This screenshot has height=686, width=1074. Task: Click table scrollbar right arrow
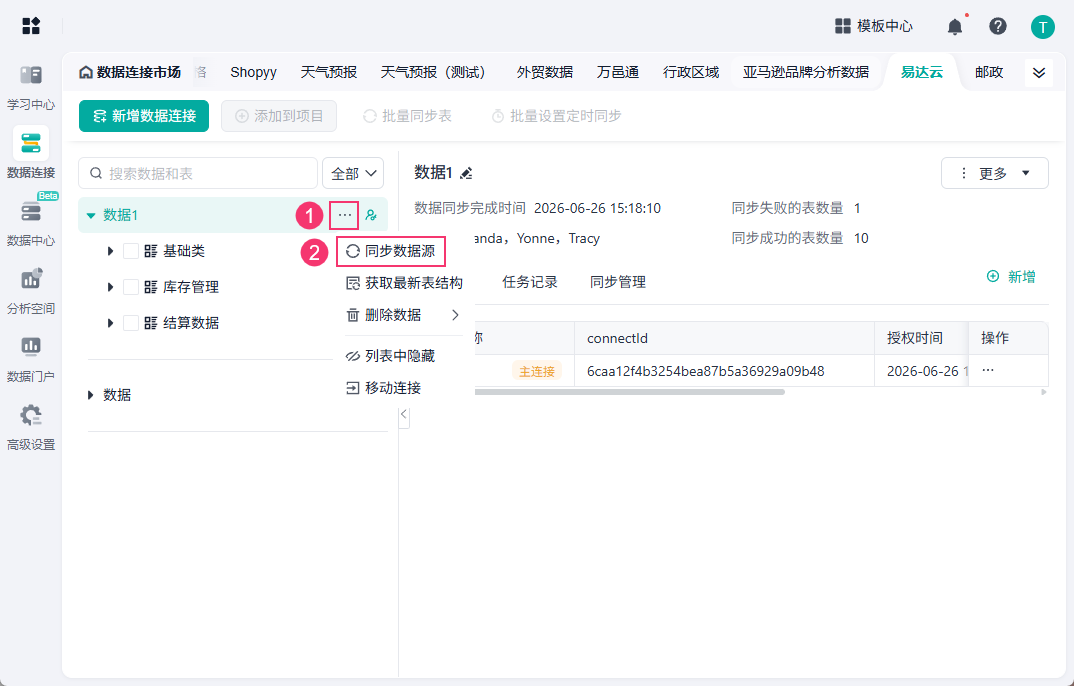[1044, 392]
